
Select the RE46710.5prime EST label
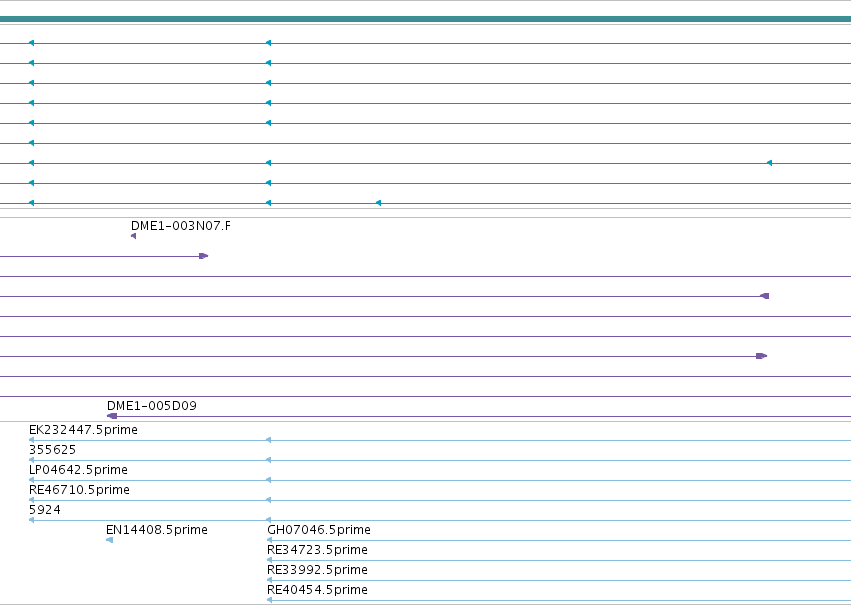[79, 490]
